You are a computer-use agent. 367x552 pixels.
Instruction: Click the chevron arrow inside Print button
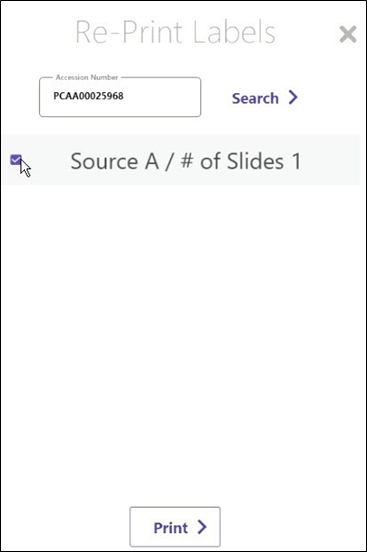tap(202, 527)
